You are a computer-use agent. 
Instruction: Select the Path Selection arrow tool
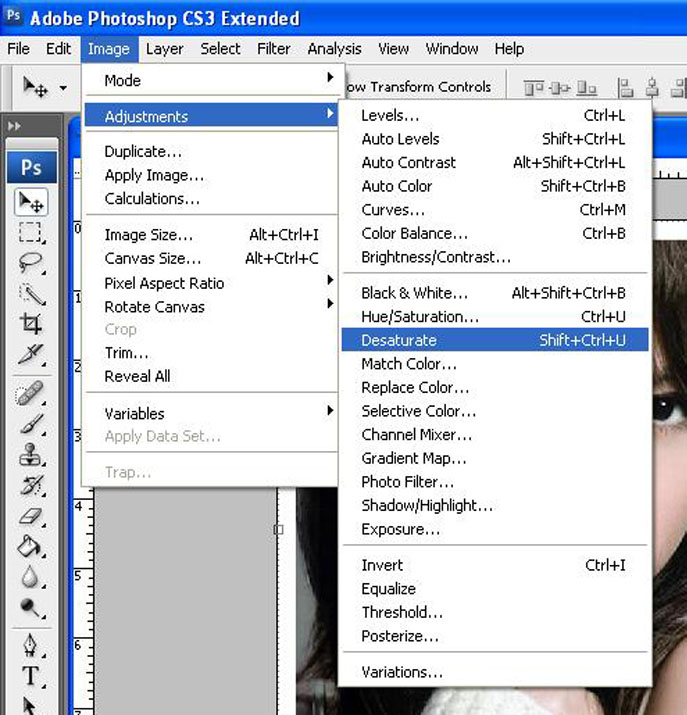(x=29, y=705)
